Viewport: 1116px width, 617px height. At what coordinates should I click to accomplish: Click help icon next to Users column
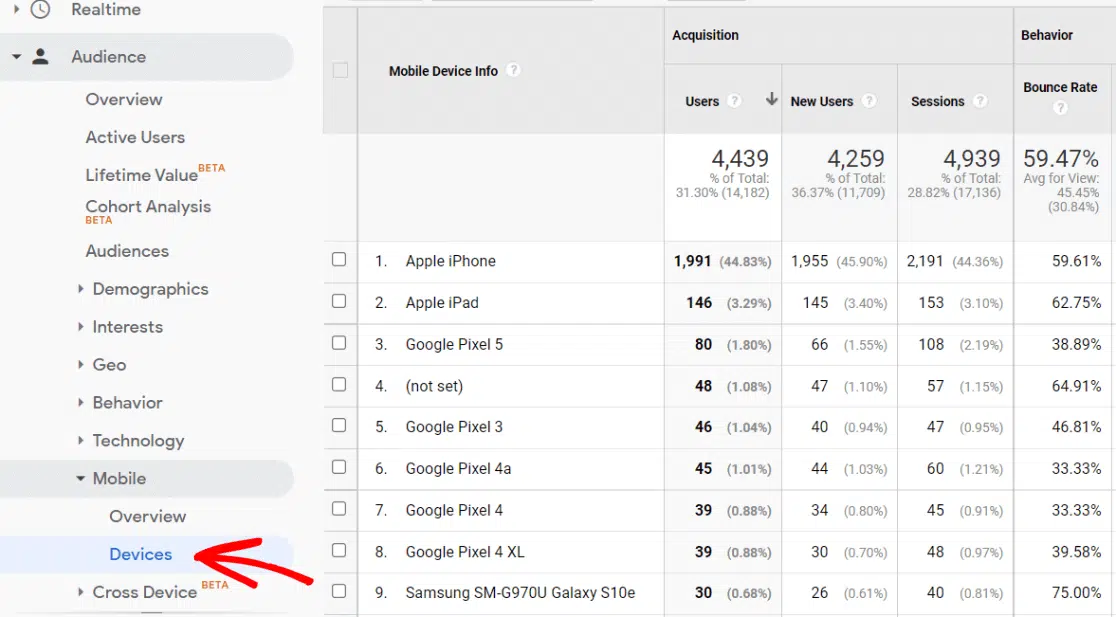pos(735,101)
